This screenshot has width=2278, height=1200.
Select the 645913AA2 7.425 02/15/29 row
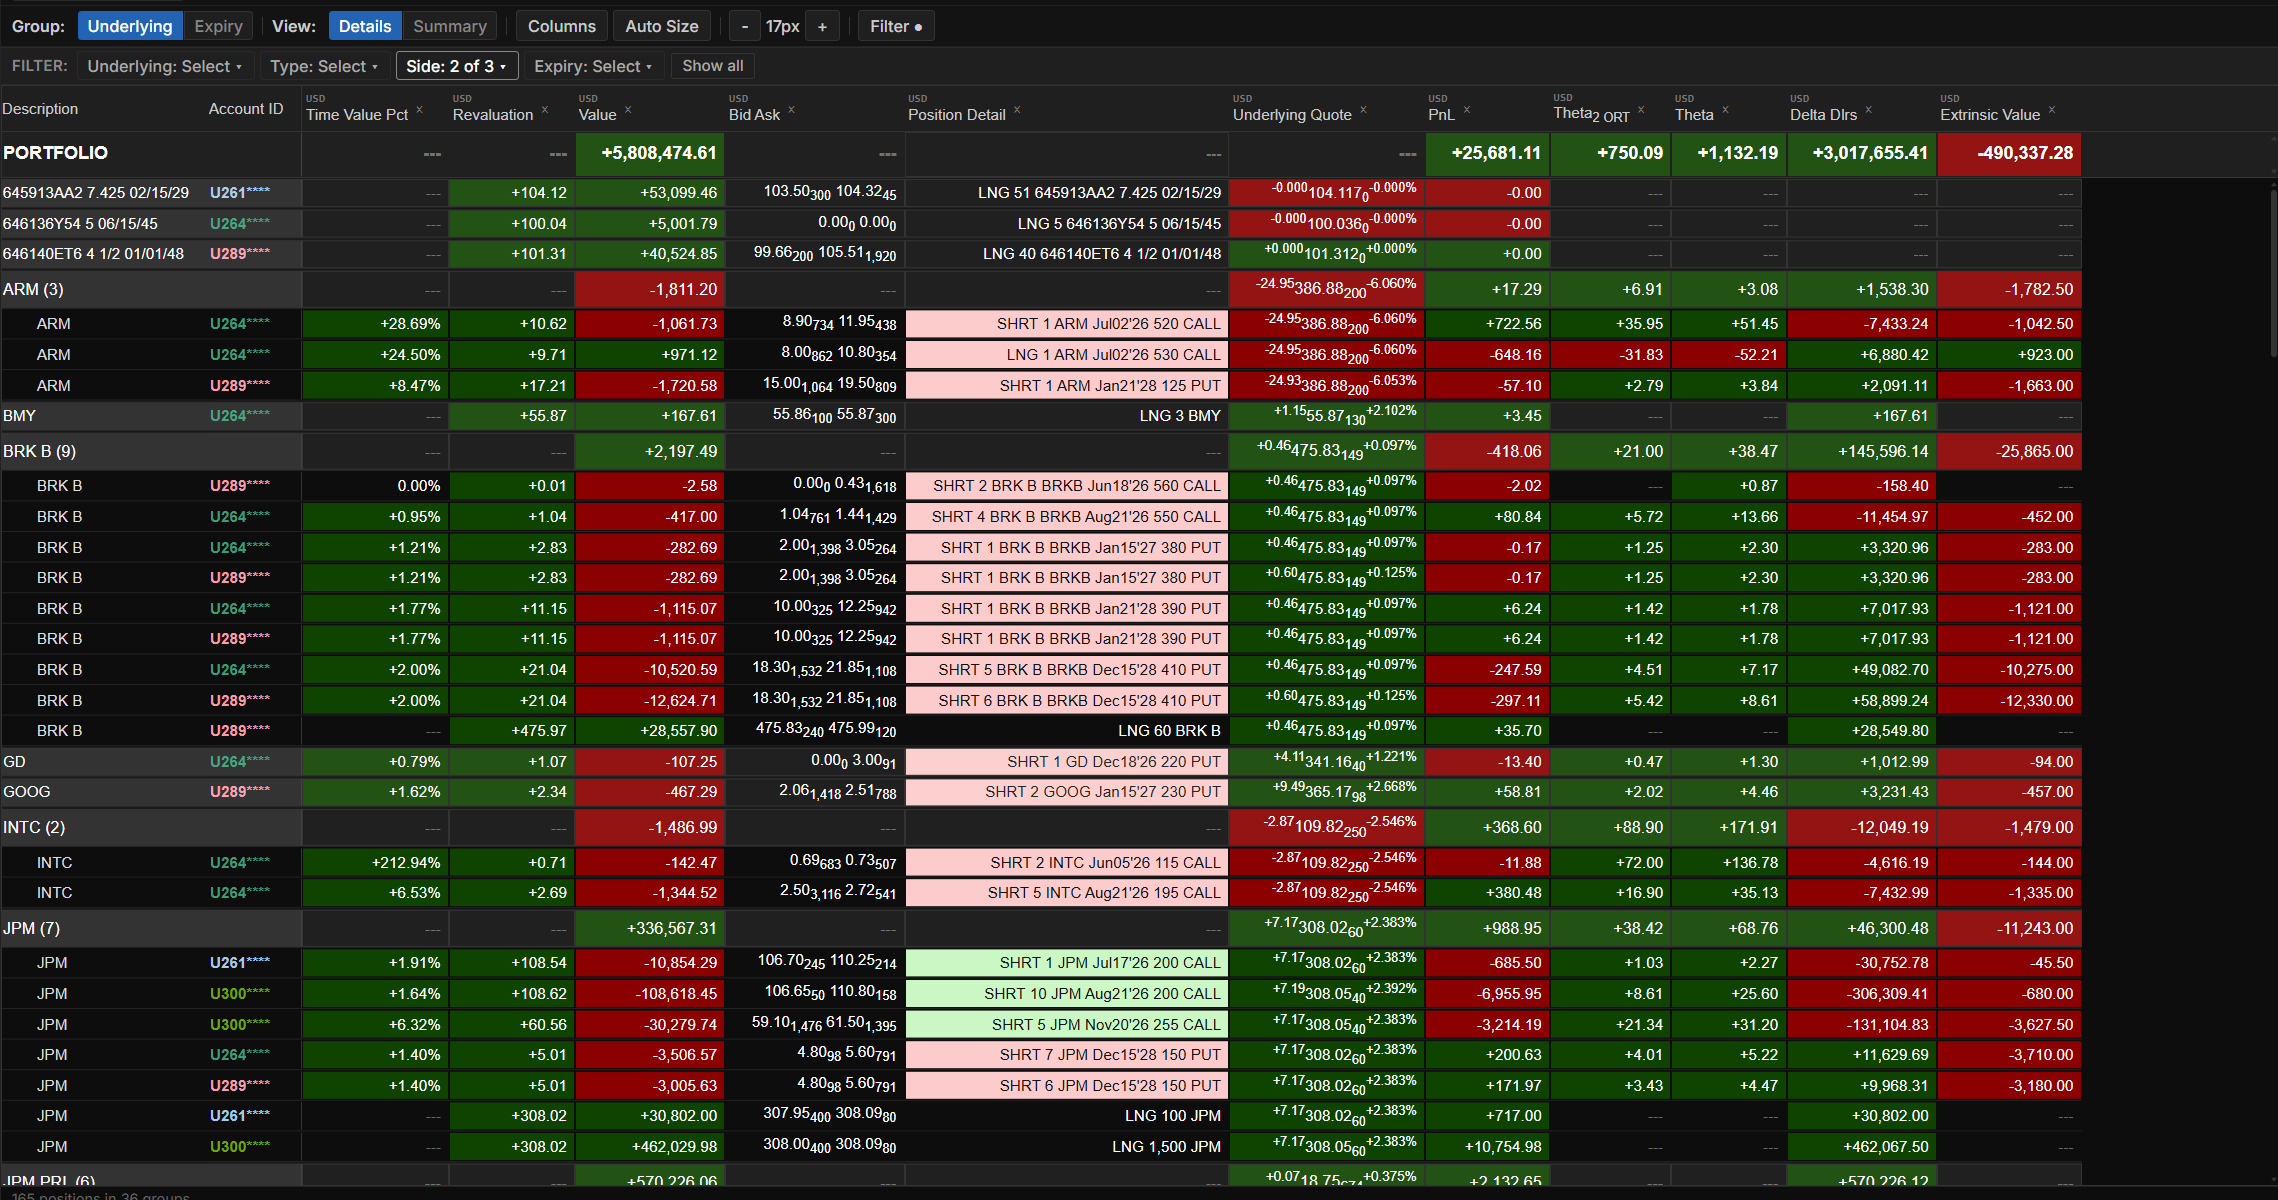point(1040,193)
